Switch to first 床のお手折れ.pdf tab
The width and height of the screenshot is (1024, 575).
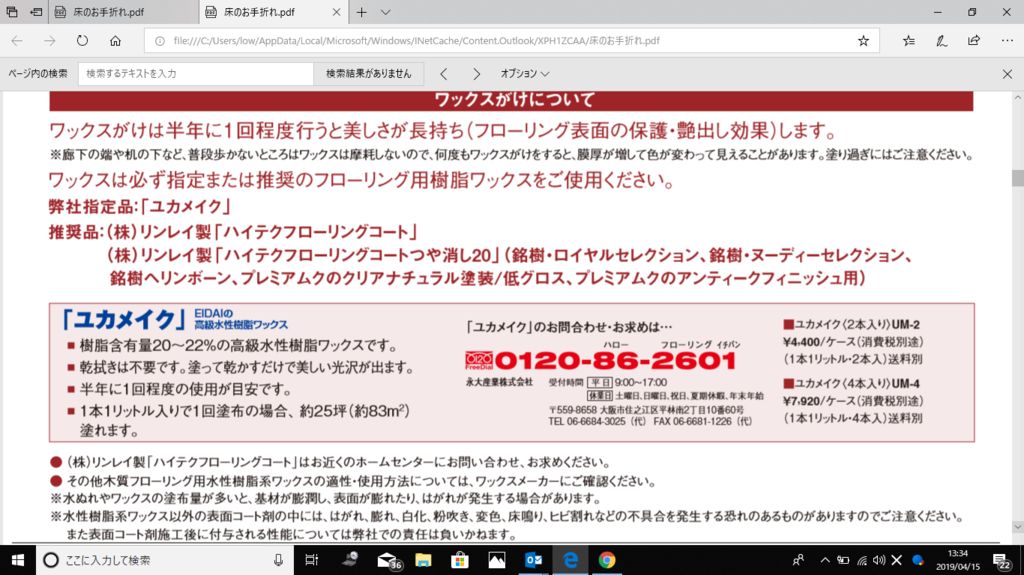124,12
